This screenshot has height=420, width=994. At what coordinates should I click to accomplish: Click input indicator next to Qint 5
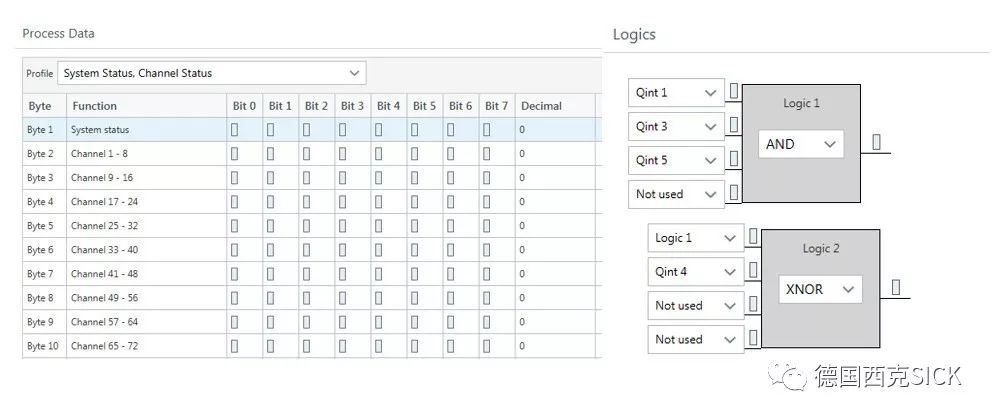pyautogui.click(x=734, y=159)
